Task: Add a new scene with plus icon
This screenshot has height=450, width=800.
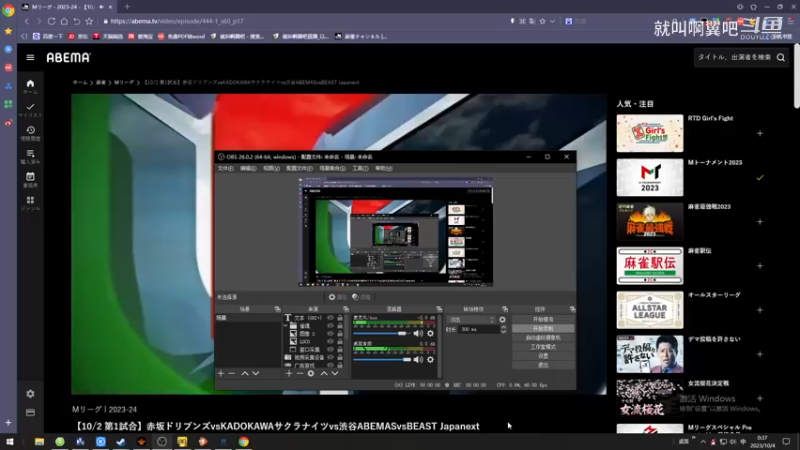Action: 221,373
